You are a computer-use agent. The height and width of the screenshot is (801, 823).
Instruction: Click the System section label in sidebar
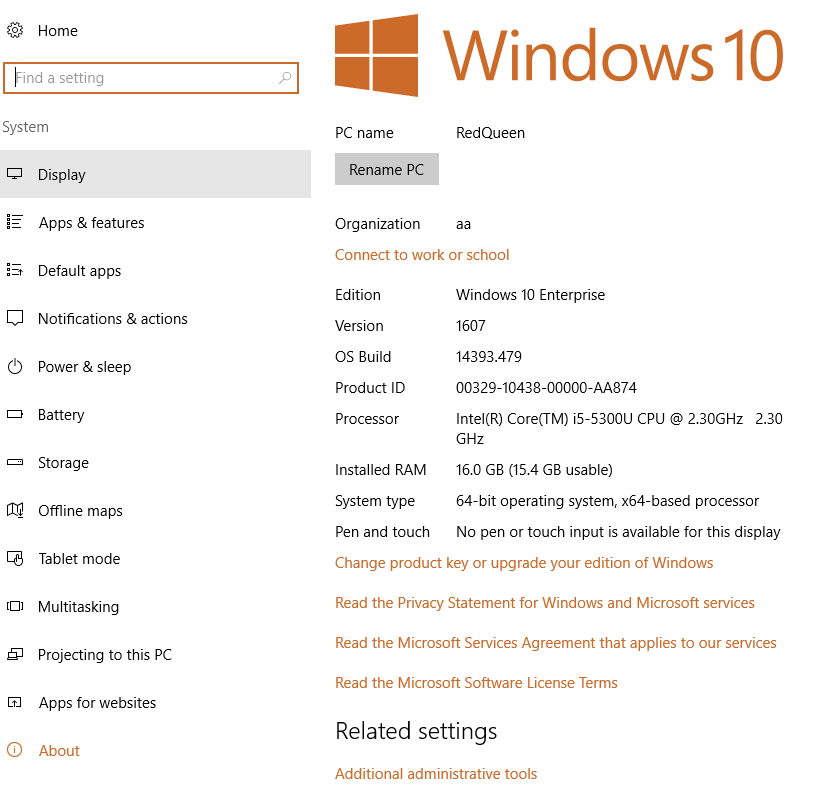pos(25,127)
